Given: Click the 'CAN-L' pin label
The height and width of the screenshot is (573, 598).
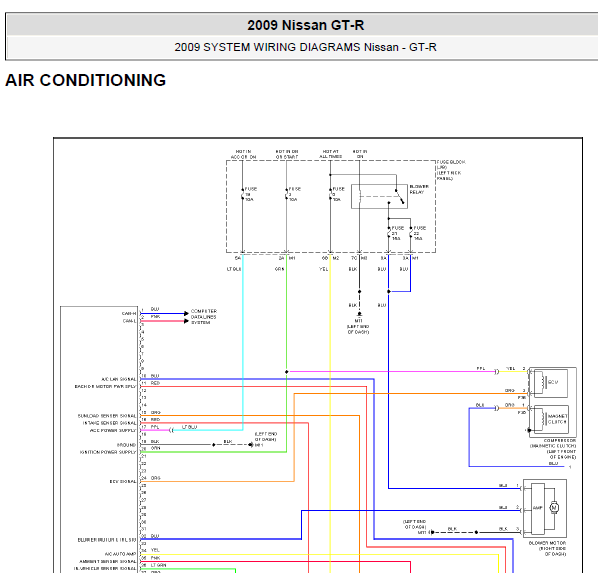Looking at the screenshot, I should pos(129,321).
